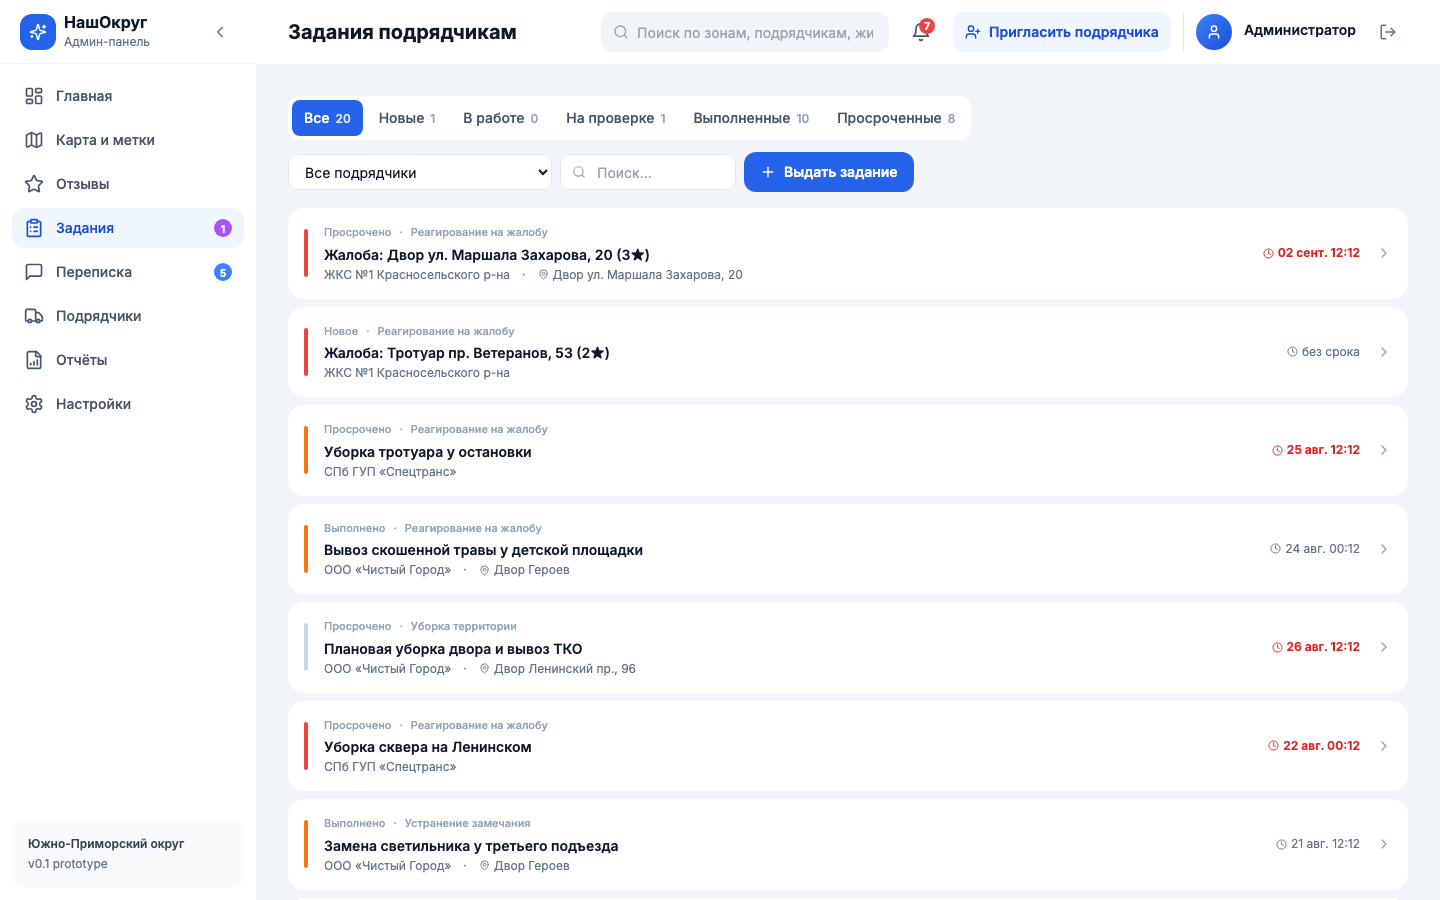
Task: Click the Переписка badge showing 5
Action: [223, 272]
